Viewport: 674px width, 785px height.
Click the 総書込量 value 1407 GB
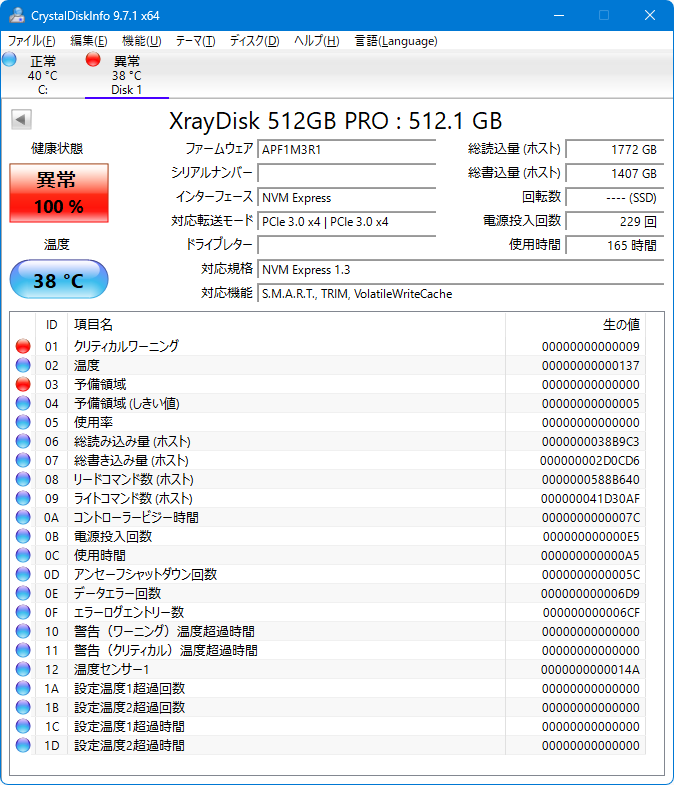[x=615, y=173]
